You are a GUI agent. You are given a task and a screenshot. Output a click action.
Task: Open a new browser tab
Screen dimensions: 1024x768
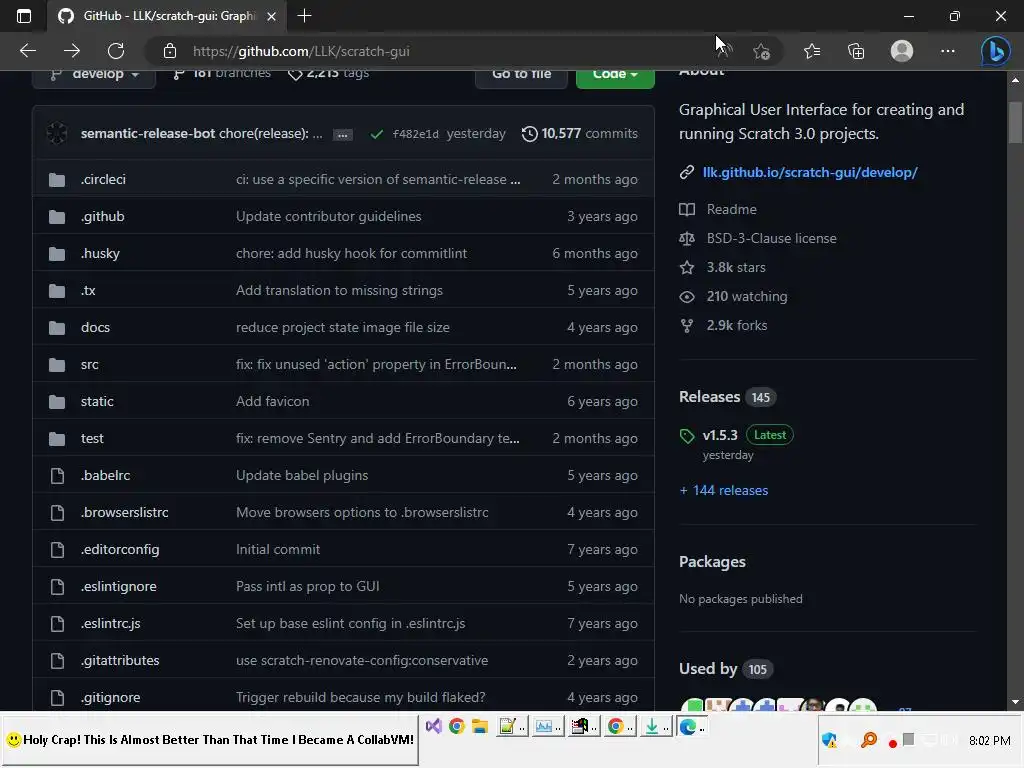[304, 16]
